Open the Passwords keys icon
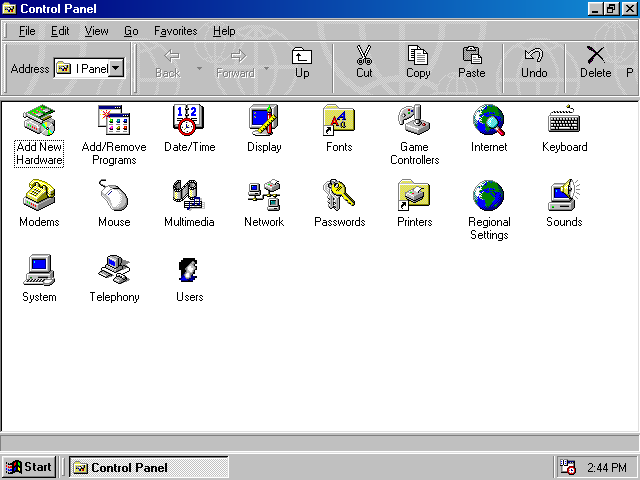The height and width of the screenshot is (480, 640). pyautogui.click(x=339, y=196)
